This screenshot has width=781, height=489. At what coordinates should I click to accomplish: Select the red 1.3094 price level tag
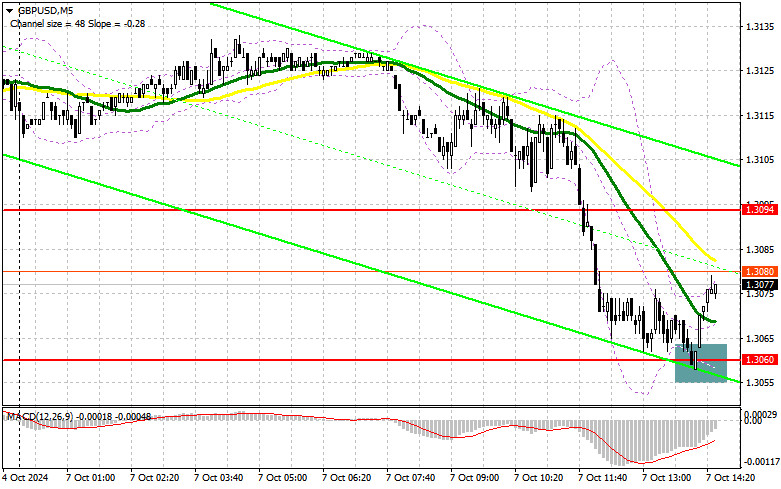pos(760,210)
